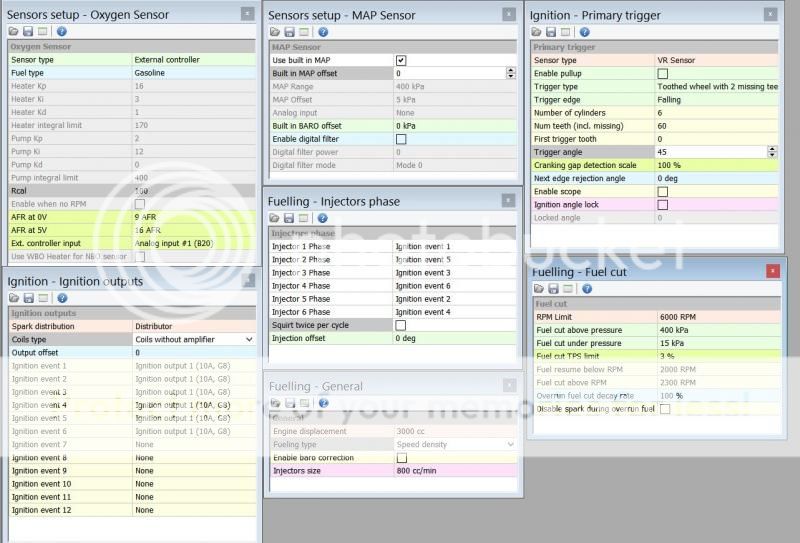
Task: Click the Injectors size value field
Action: [455, 470]
